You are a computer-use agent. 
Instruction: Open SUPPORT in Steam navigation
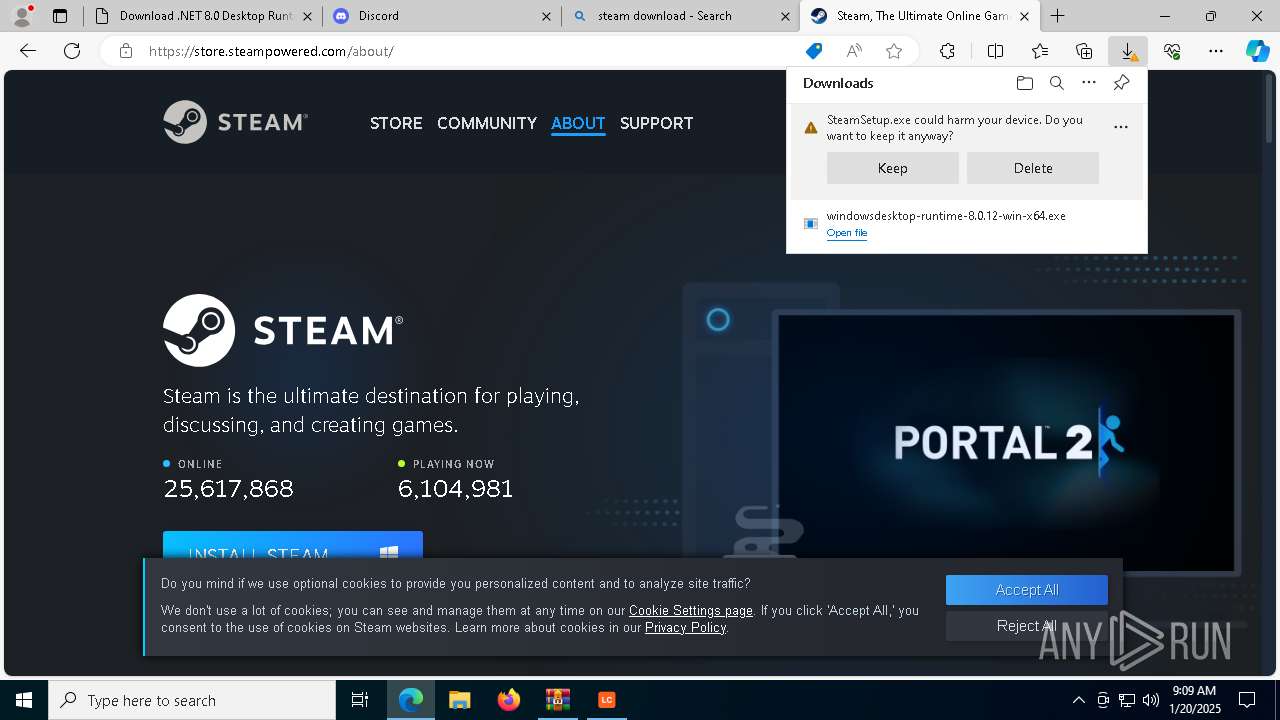pyautogui.click(x=656, y=123)
